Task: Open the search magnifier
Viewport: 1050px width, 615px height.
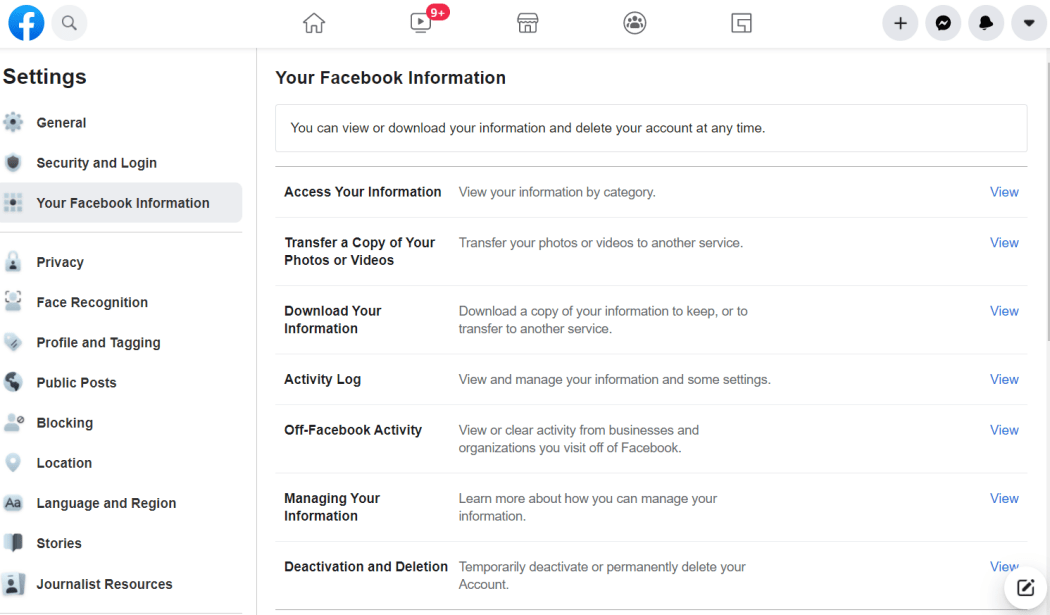Action: coord(69,22)
